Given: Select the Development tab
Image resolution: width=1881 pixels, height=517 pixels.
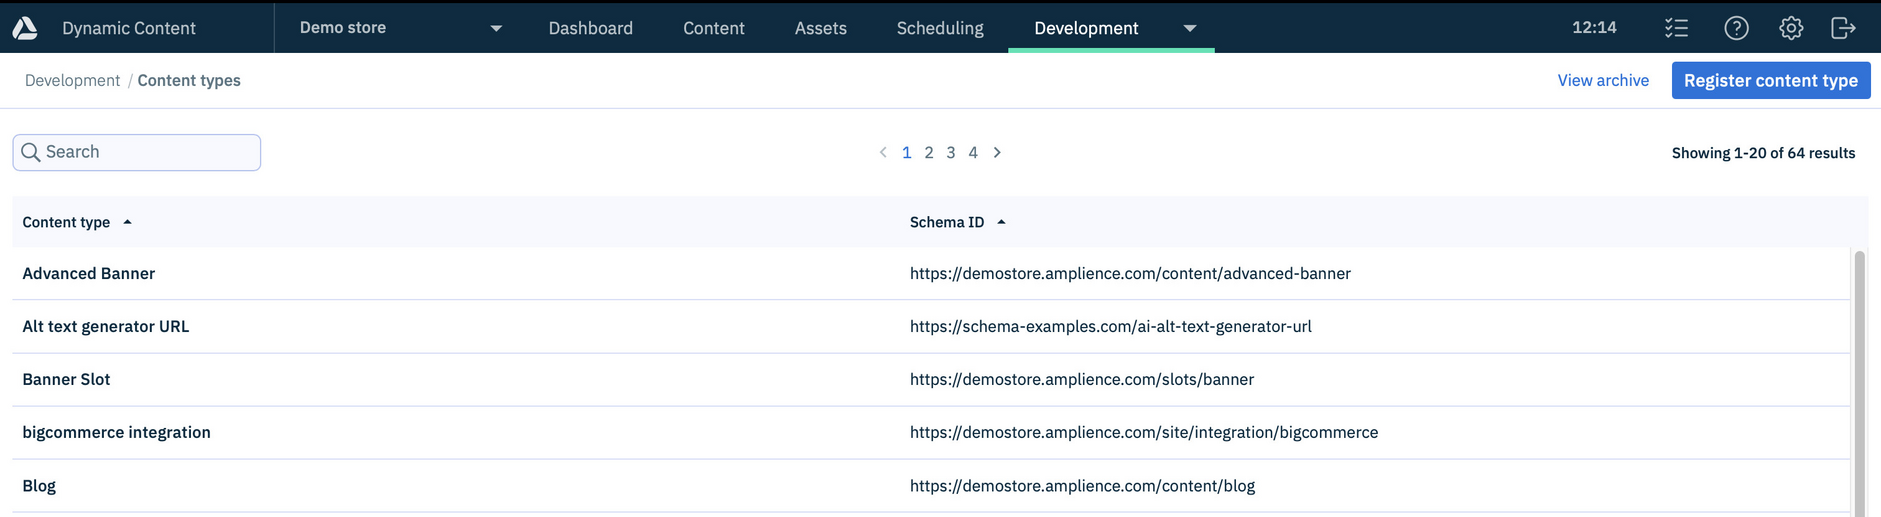Looking at the screenshot, I should tap(1086, 28).
